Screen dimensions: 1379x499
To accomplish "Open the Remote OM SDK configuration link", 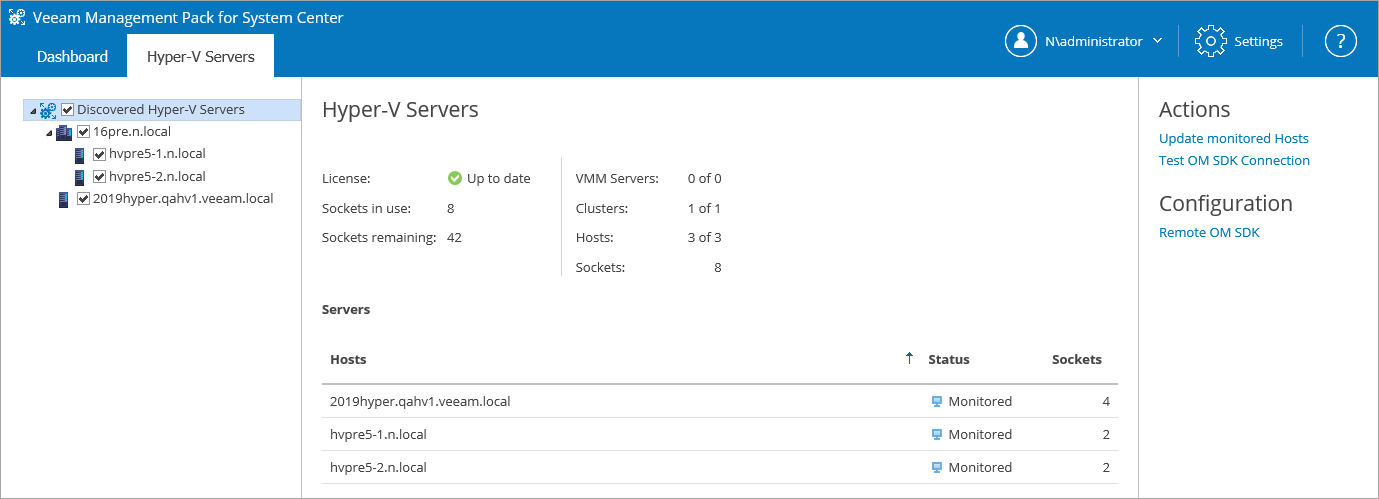I will (x=1209, y=233).
